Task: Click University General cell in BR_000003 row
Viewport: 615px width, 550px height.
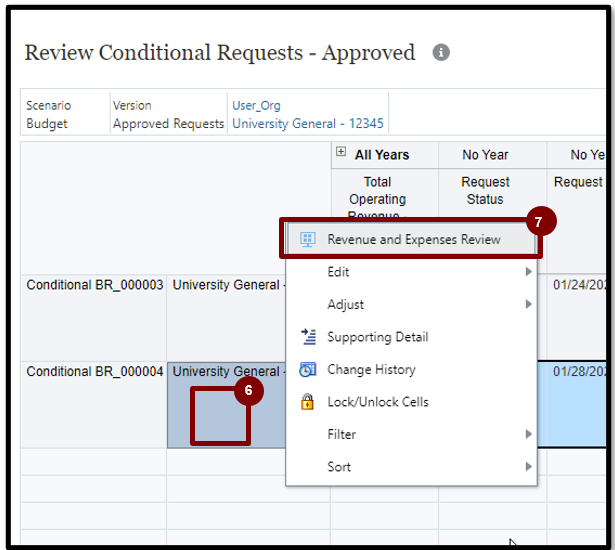Action: coord(226,286)
